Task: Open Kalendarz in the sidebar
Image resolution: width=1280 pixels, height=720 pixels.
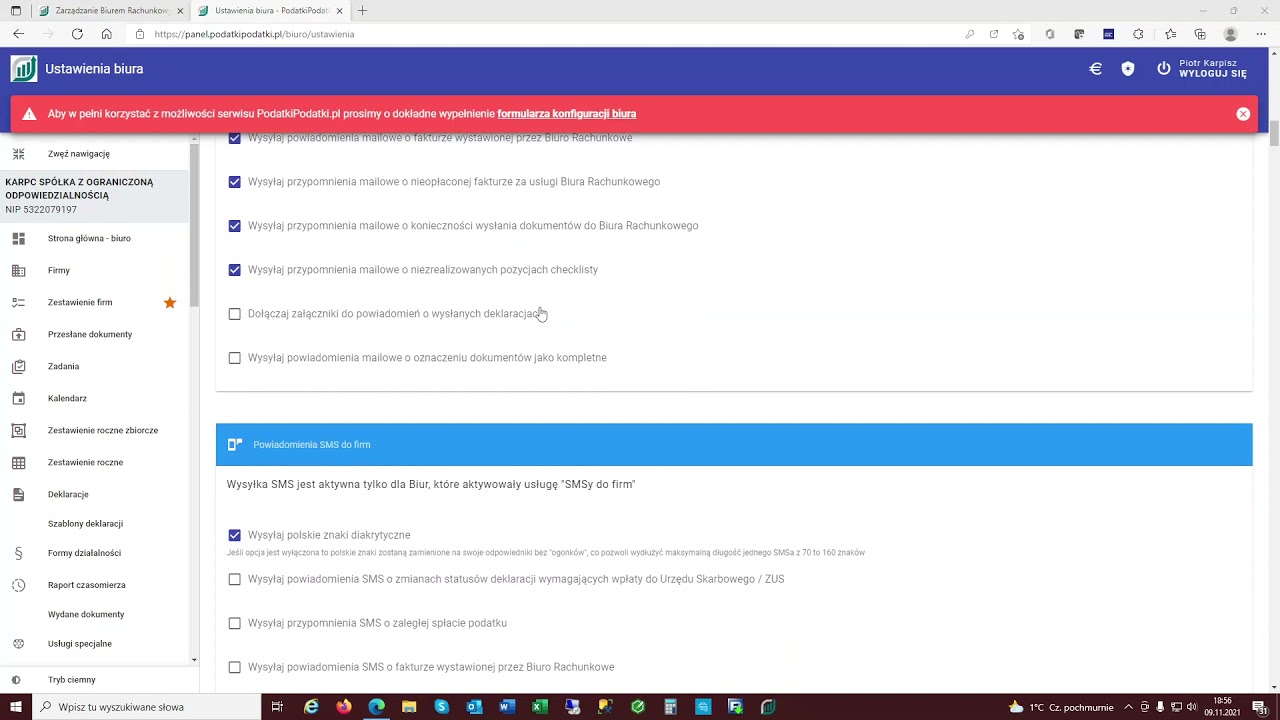Action: click(x=67, y=398)
